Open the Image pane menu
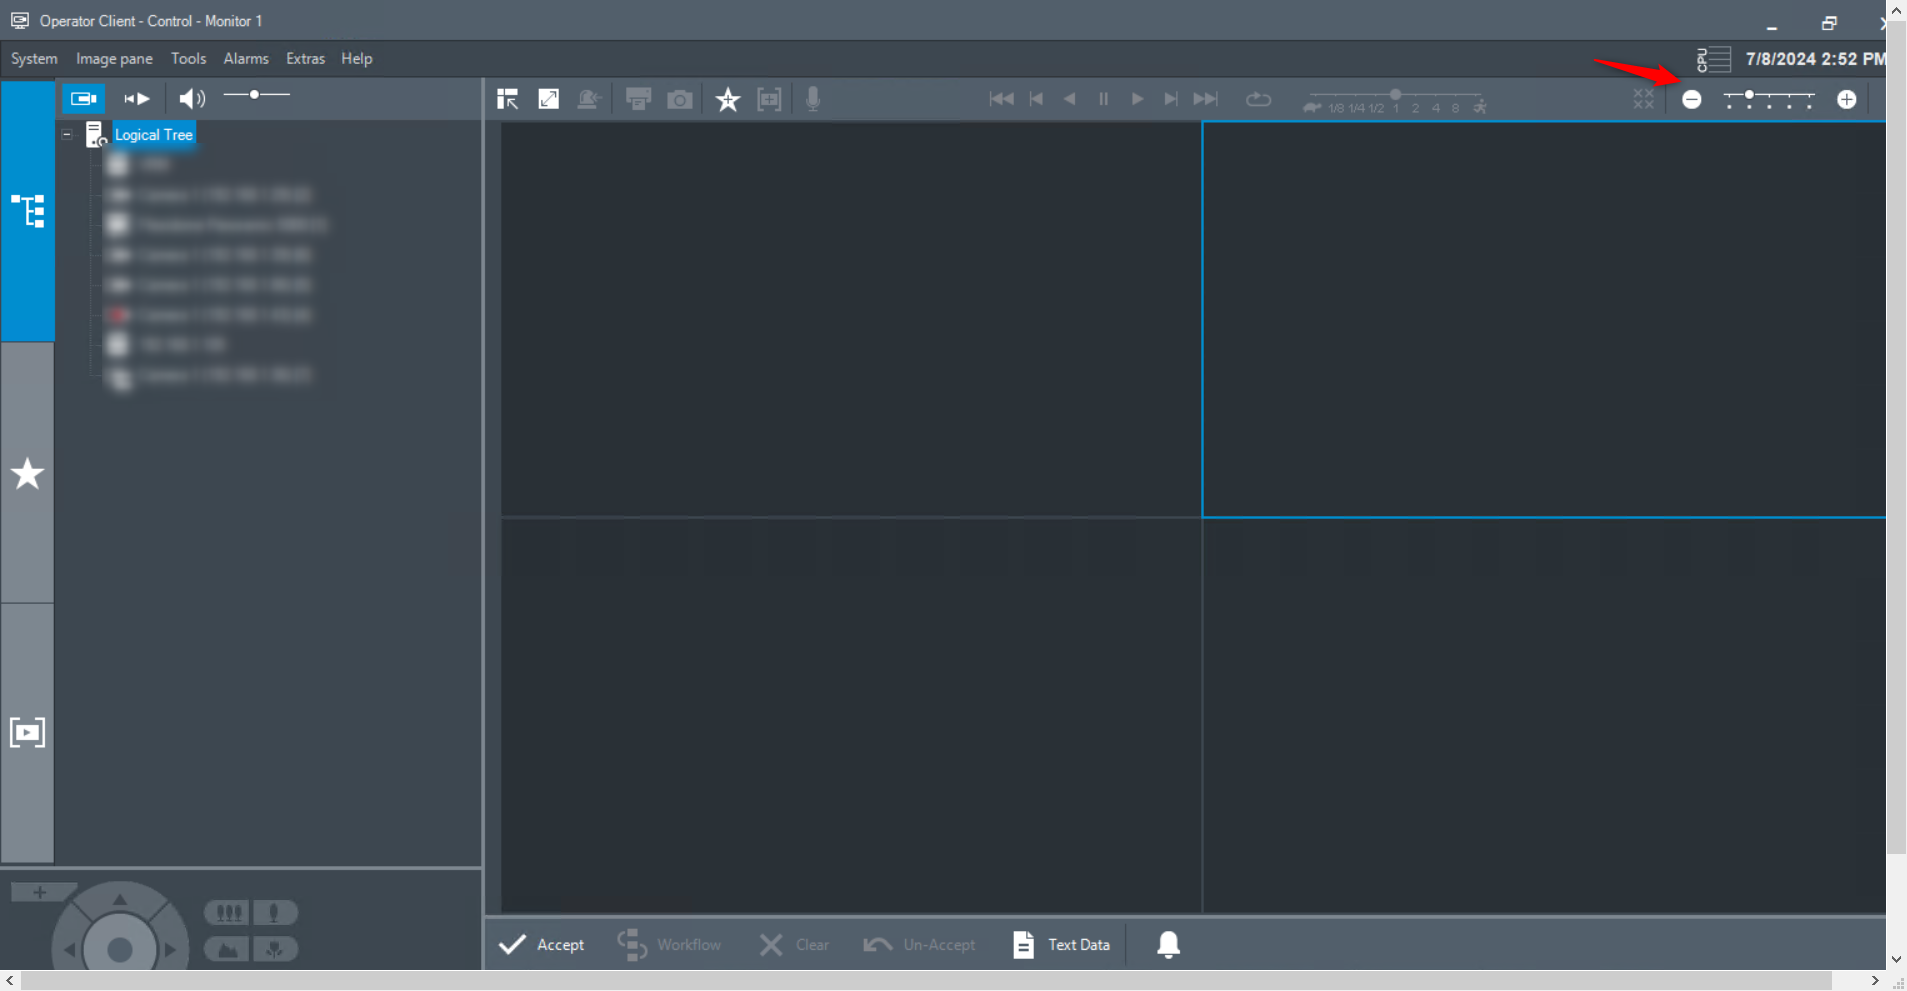This screenshot has width=1907, height=991. click(114, 58)
